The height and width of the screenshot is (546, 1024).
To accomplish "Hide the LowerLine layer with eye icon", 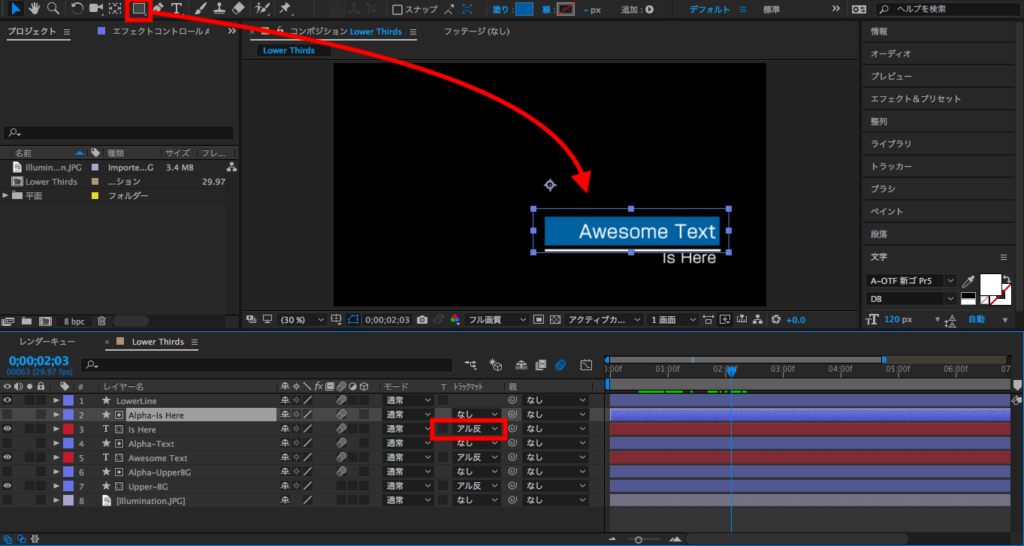I will point(8,400).
